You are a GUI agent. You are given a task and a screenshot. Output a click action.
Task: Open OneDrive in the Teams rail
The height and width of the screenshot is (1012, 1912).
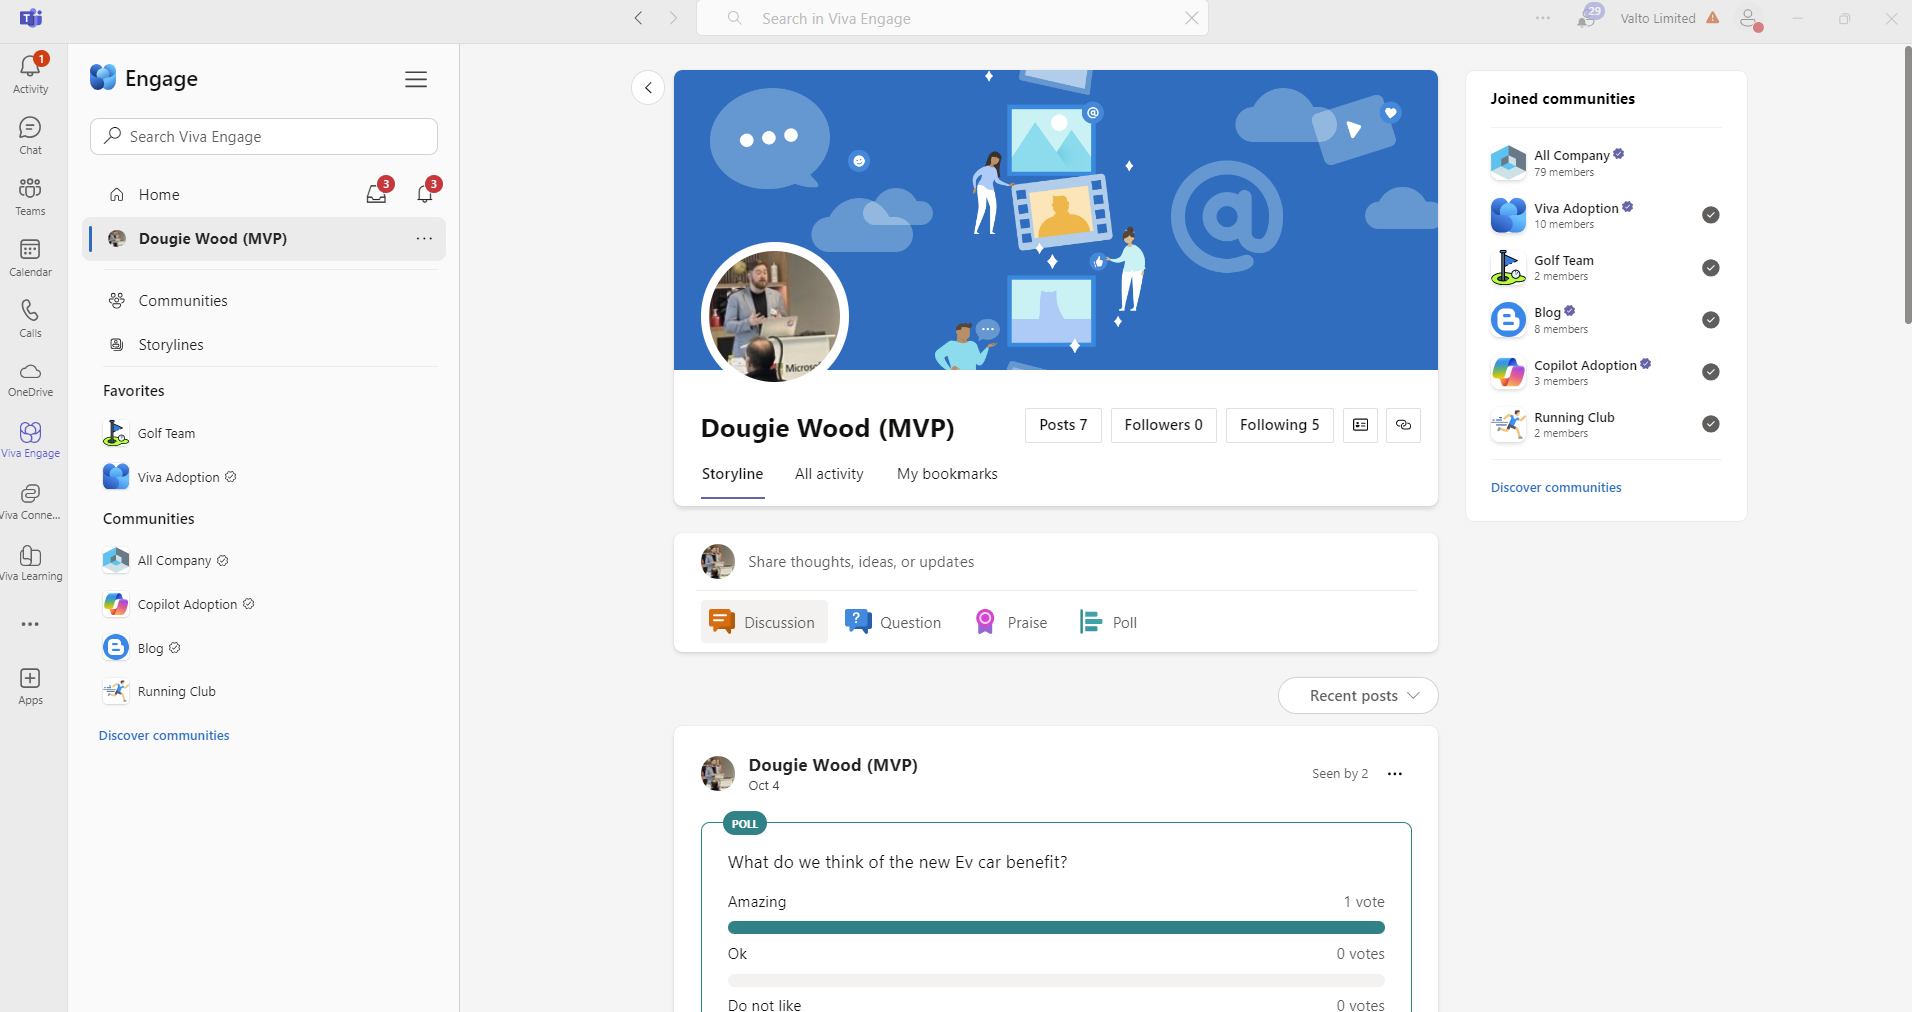(31, 379)
